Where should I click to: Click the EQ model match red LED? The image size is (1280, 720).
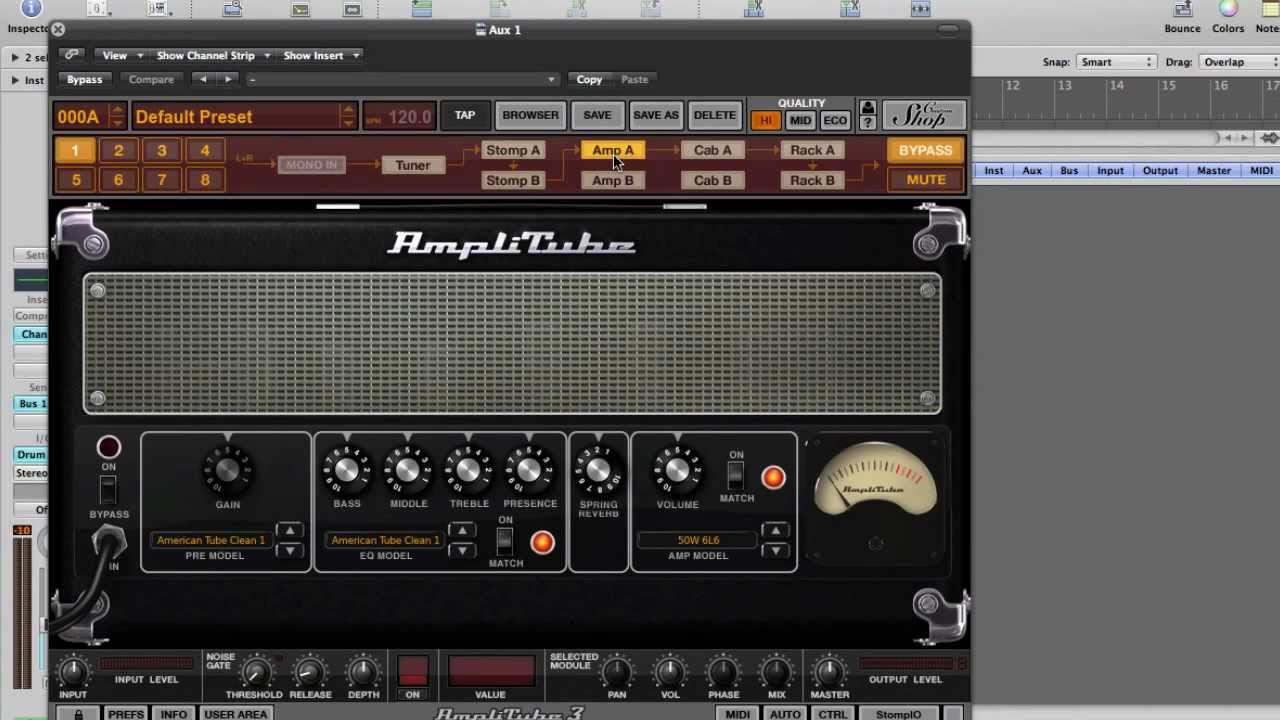click(x=542, y=542)
